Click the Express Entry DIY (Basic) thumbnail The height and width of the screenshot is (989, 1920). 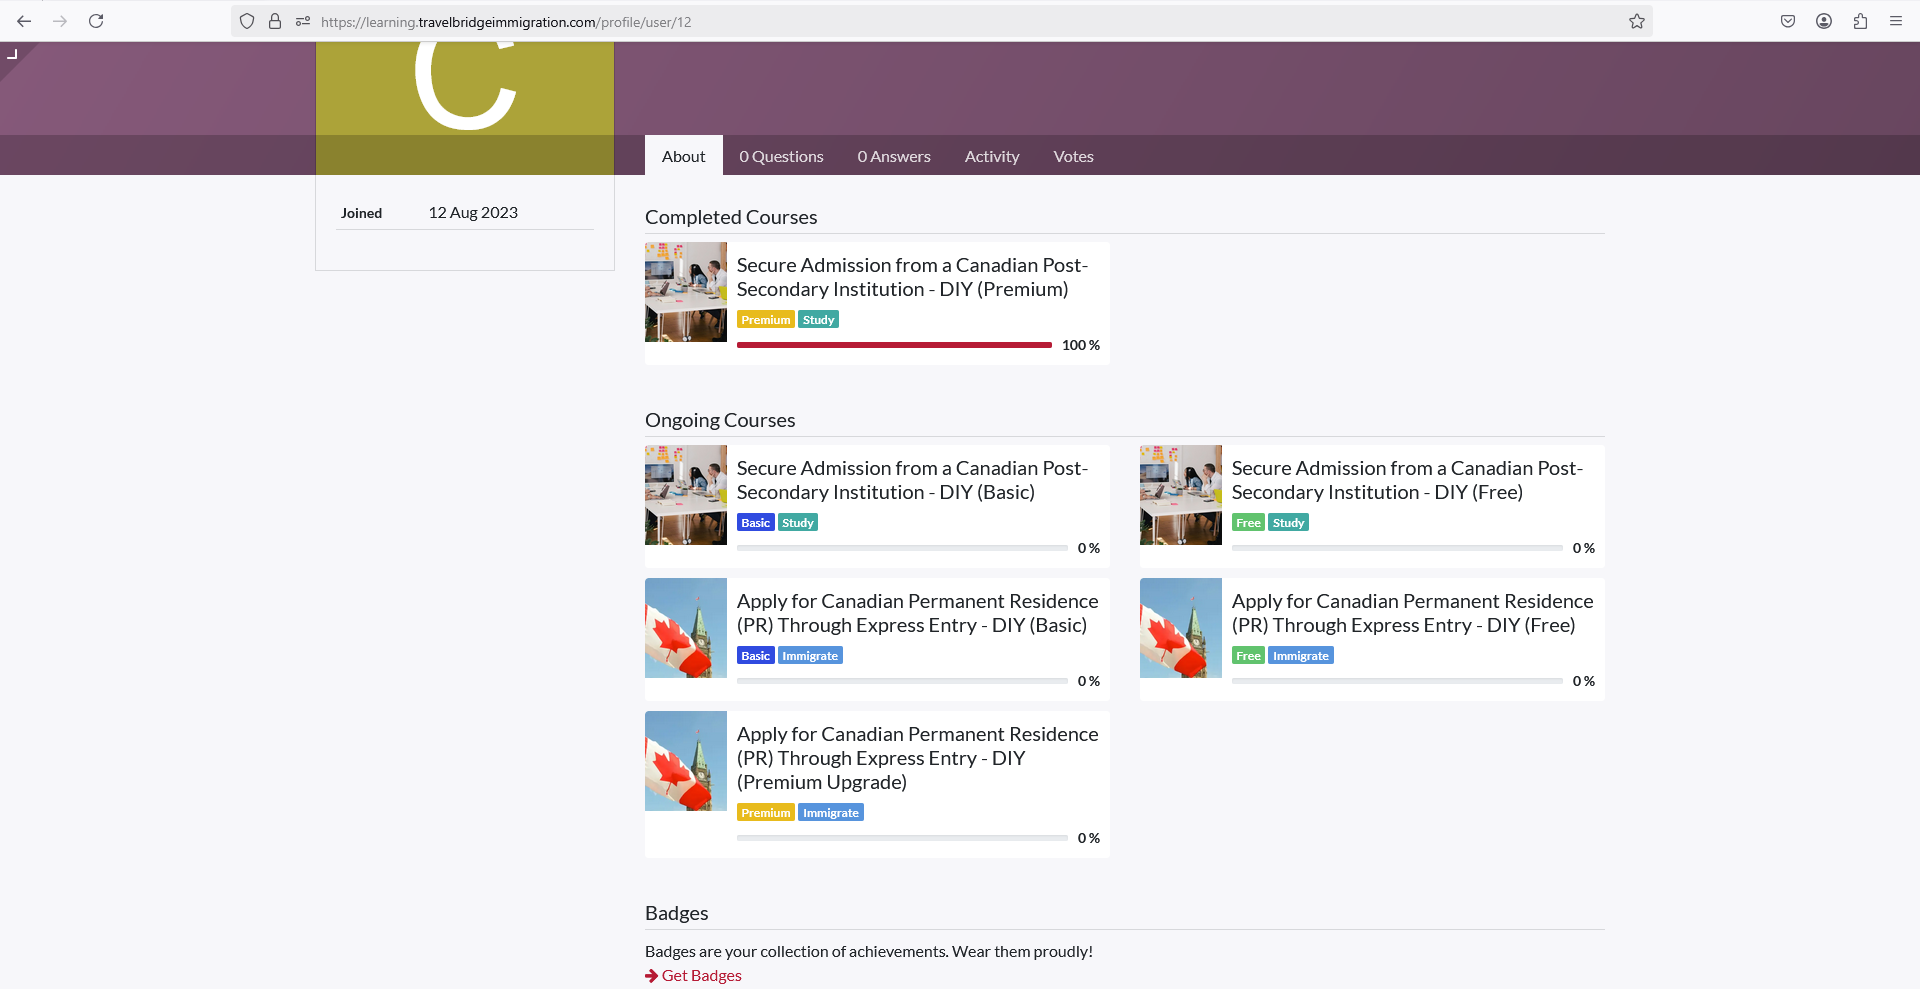point(686,628)
